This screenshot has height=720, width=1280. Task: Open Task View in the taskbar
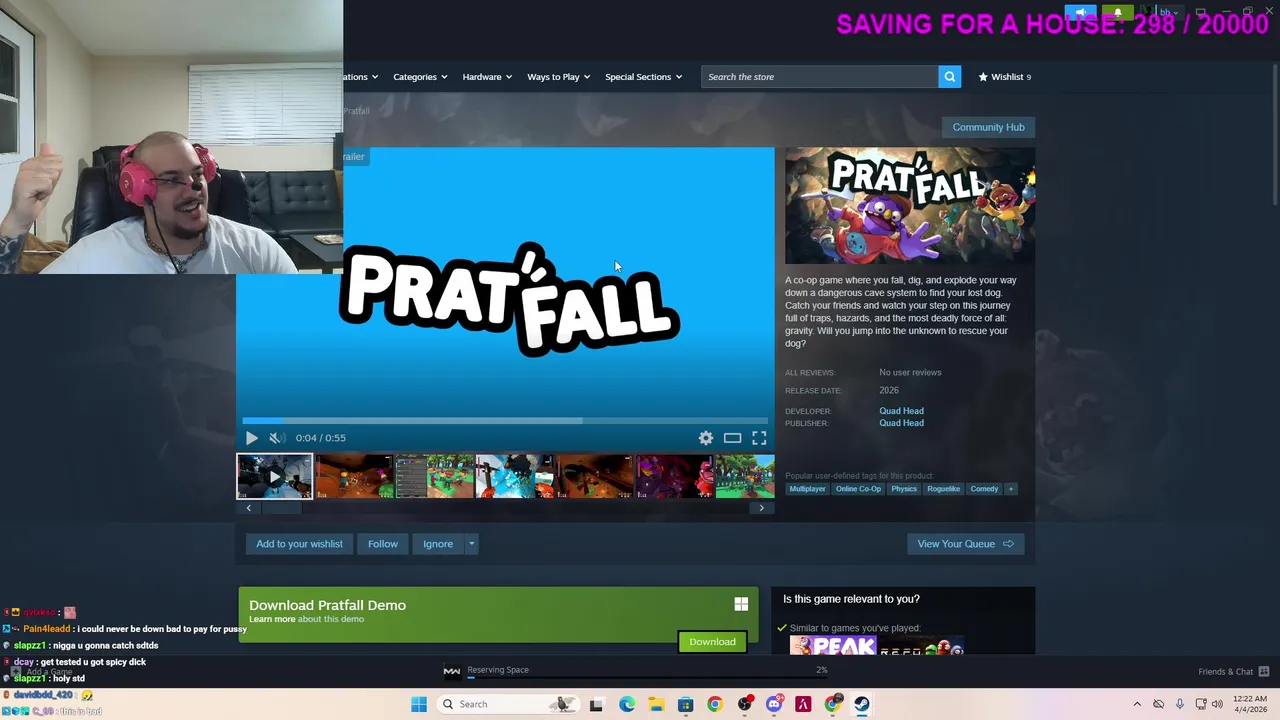point(596,704)
